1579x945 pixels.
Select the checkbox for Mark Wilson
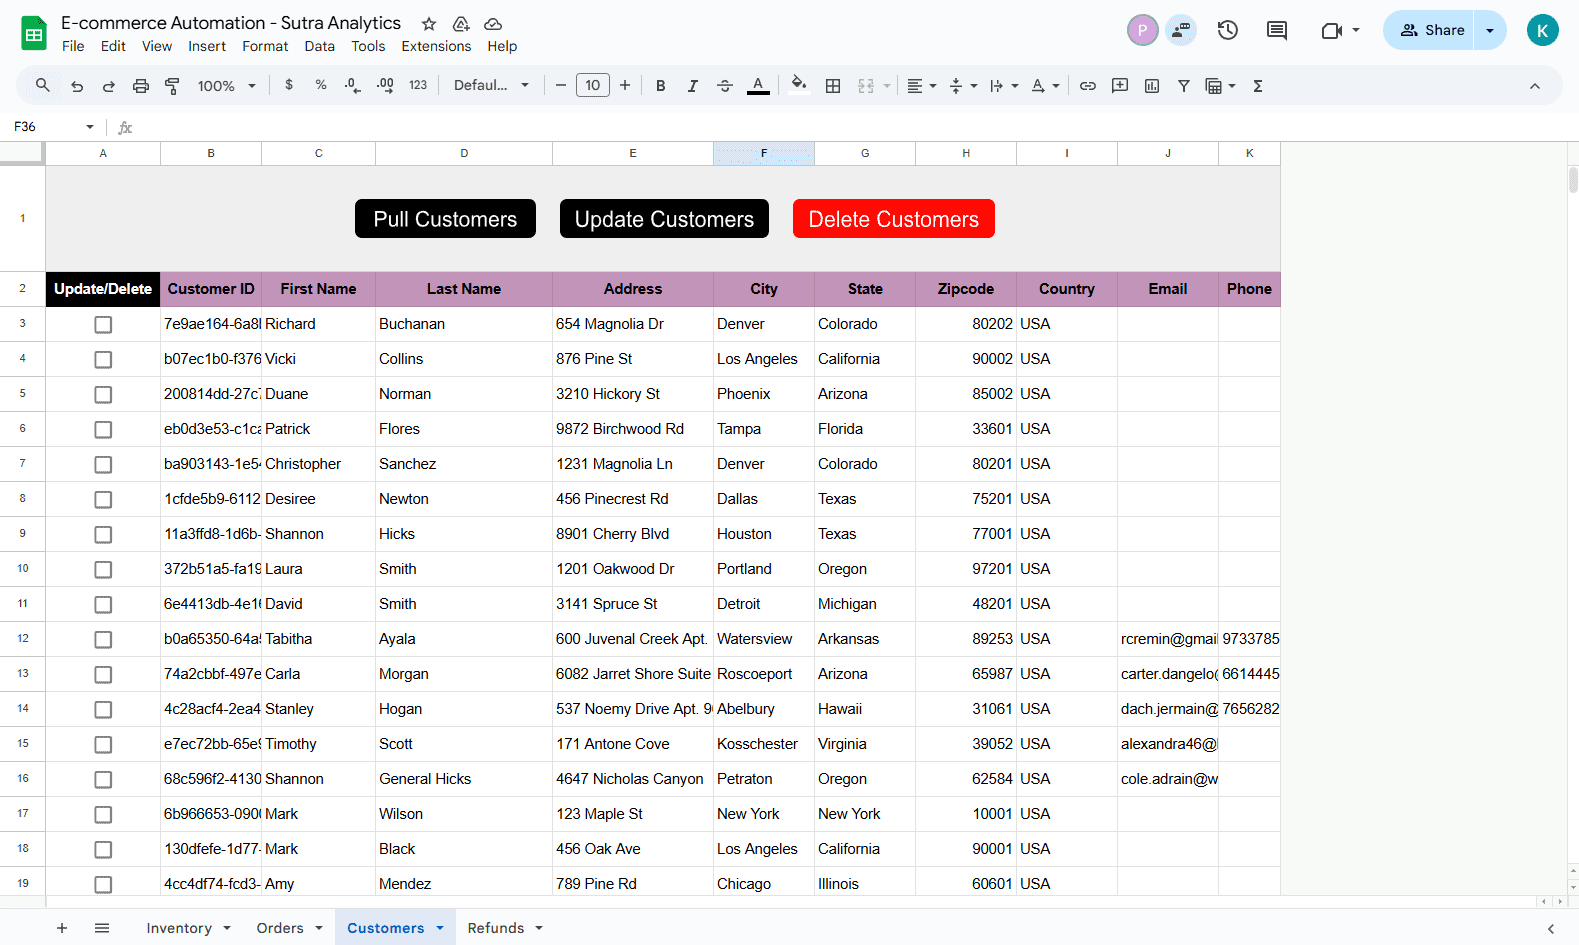click(103, 815)
